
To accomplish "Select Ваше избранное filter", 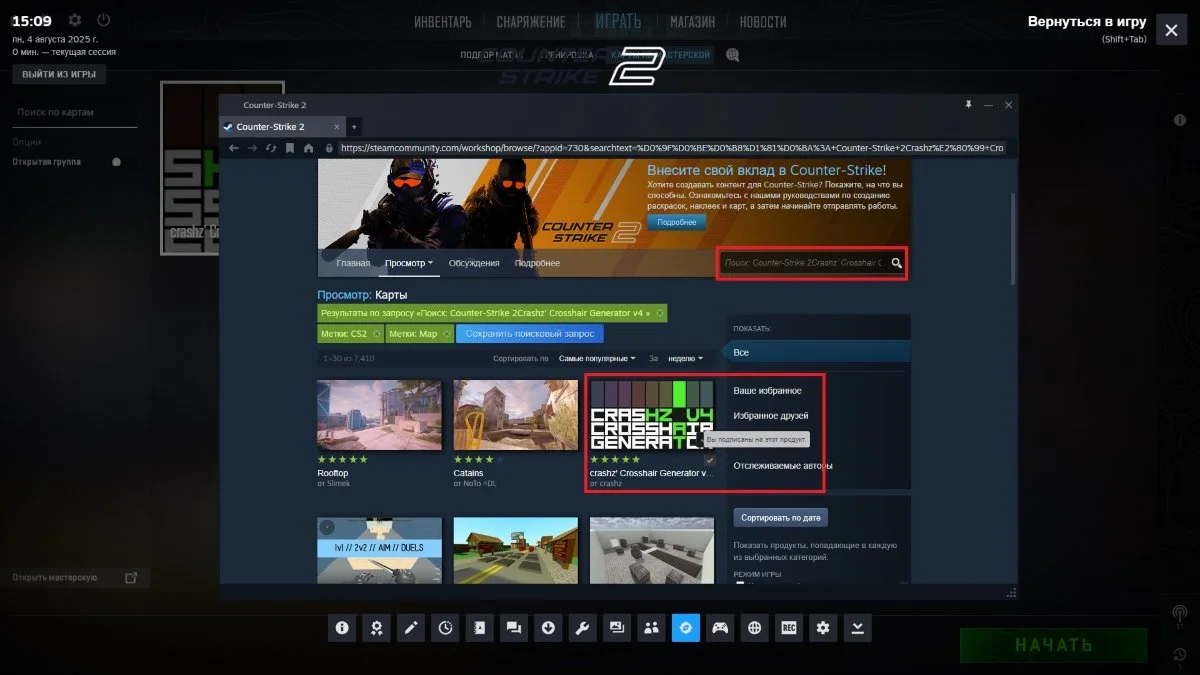I will (x=768, y=390).
